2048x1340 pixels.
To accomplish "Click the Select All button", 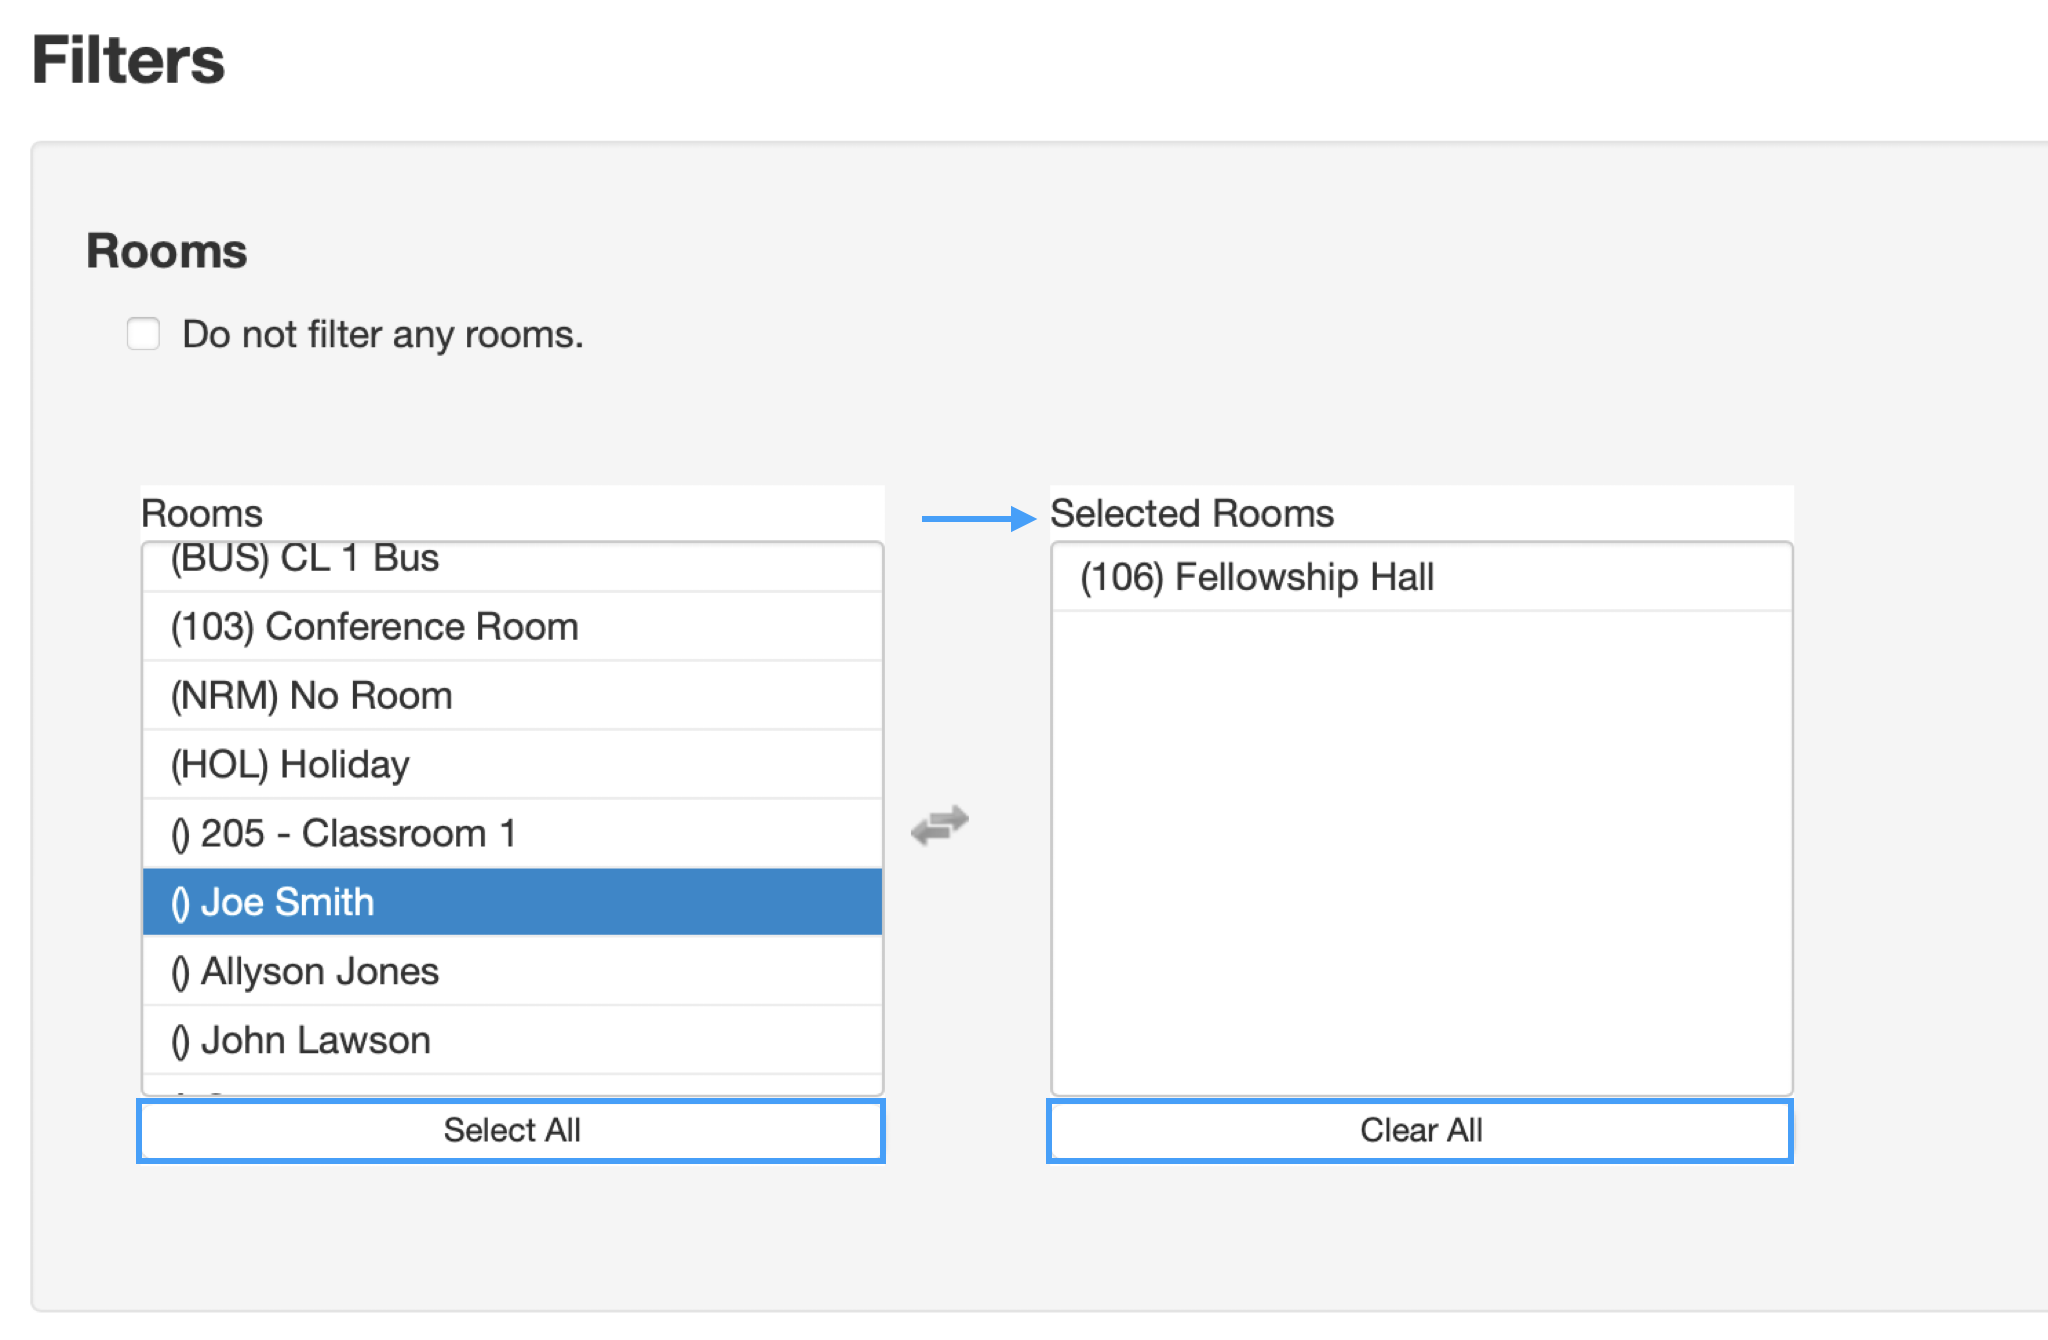I will click(x=511, y=1130).
